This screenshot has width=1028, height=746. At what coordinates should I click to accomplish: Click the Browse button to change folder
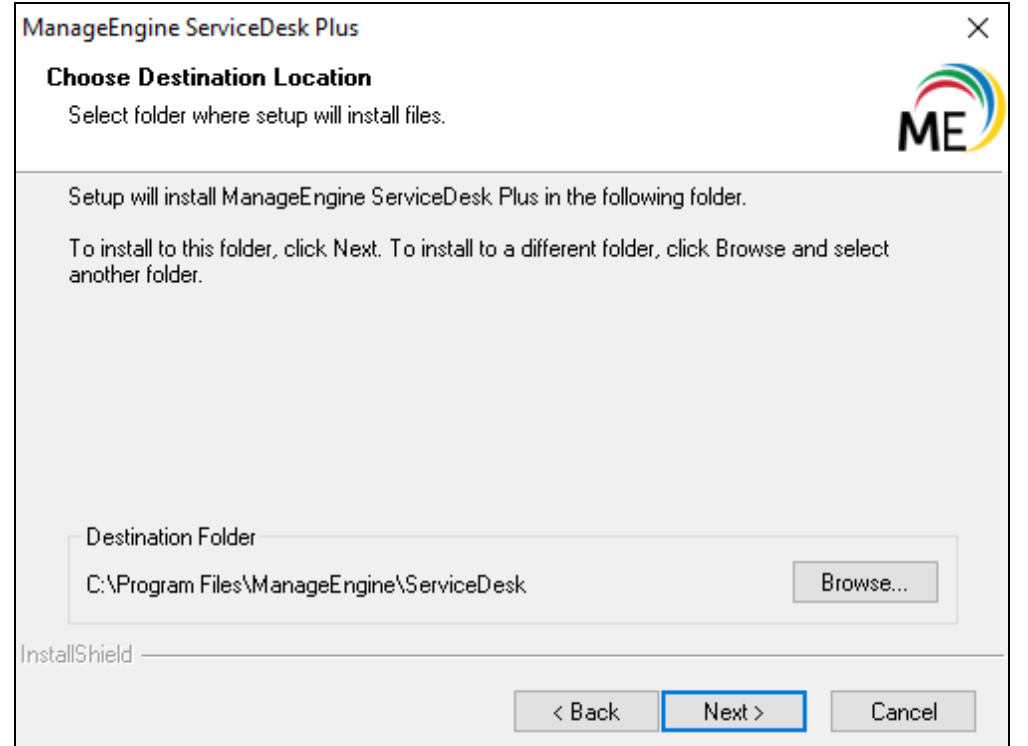pos(865,583)
